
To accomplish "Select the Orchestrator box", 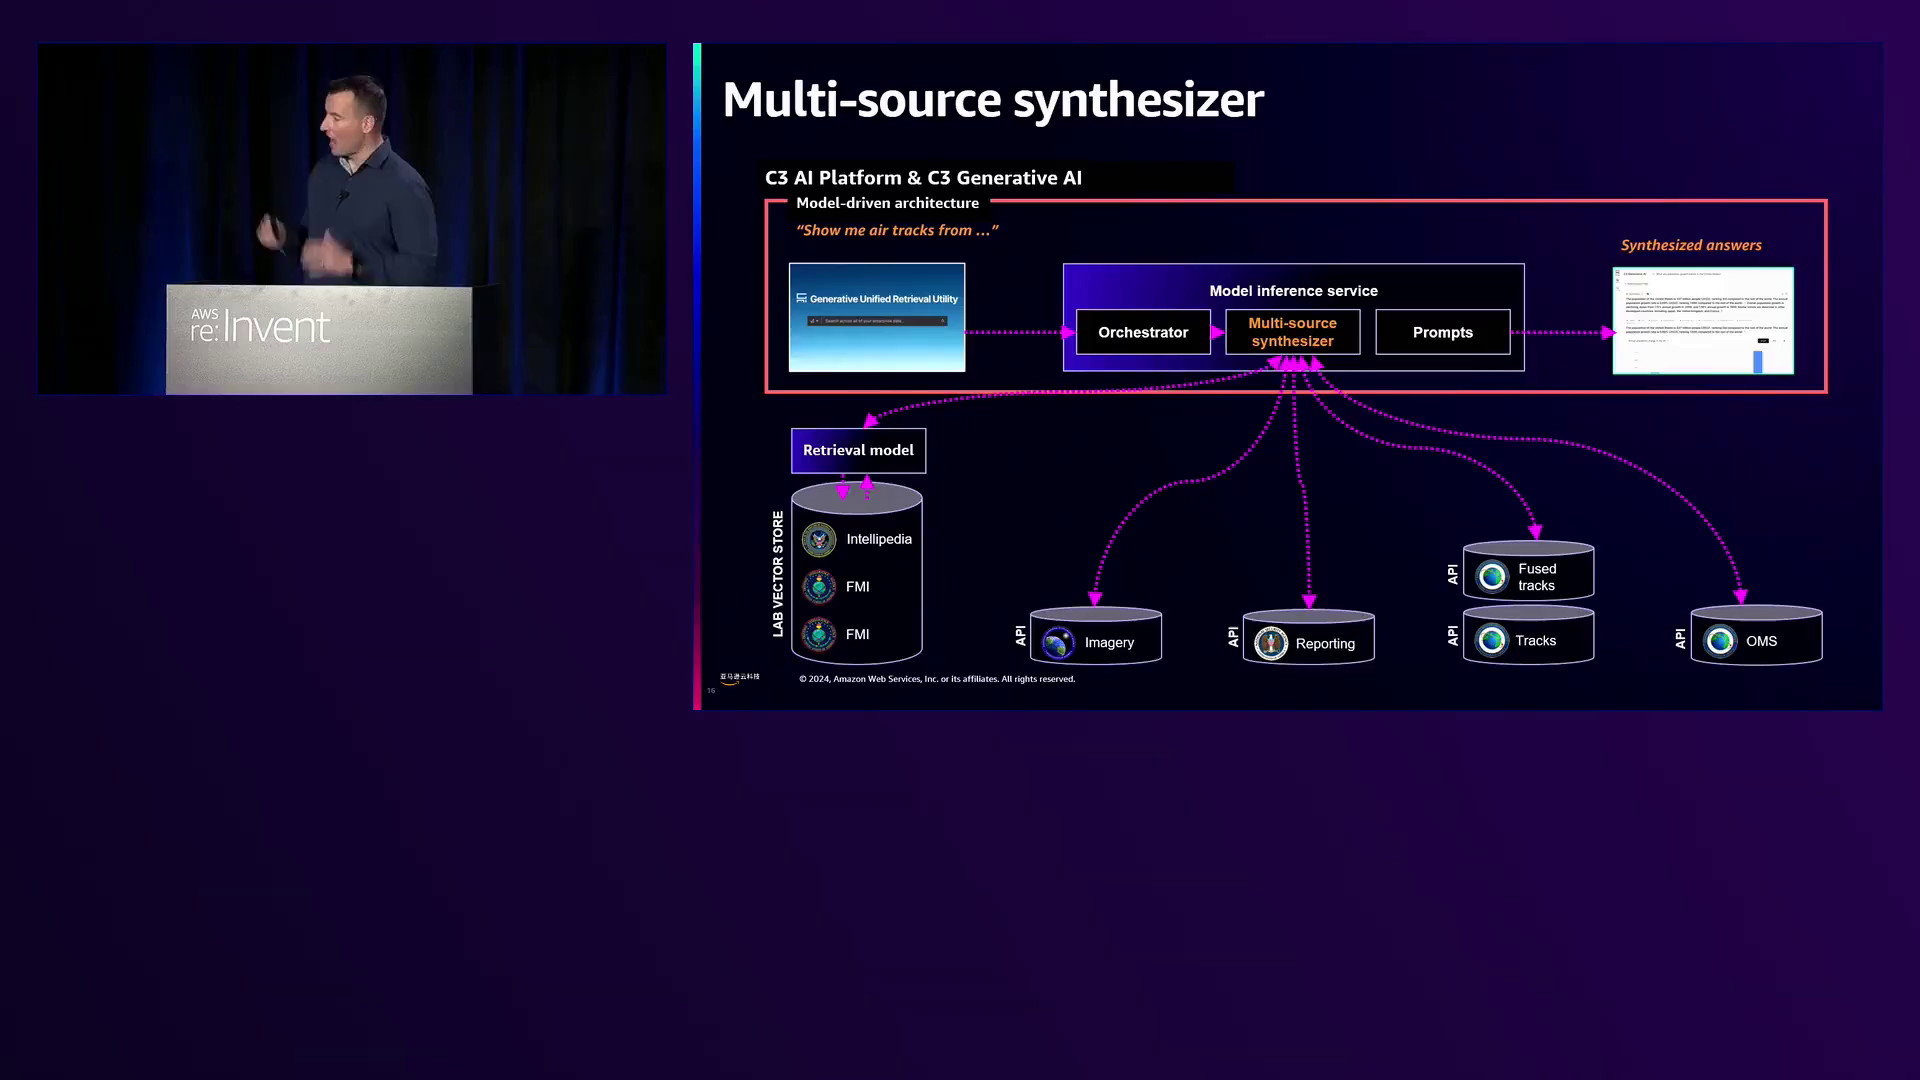I will (1143, 332).
